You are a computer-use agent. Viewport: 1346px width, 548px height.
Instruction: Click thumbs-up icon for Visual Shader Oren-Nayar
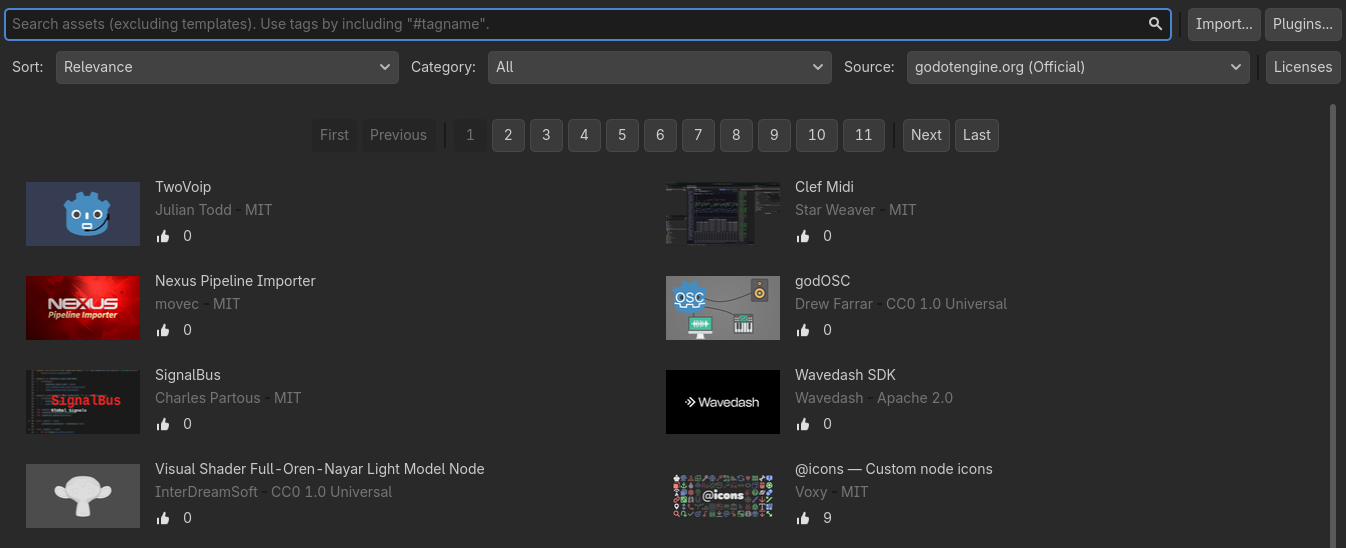163,519
